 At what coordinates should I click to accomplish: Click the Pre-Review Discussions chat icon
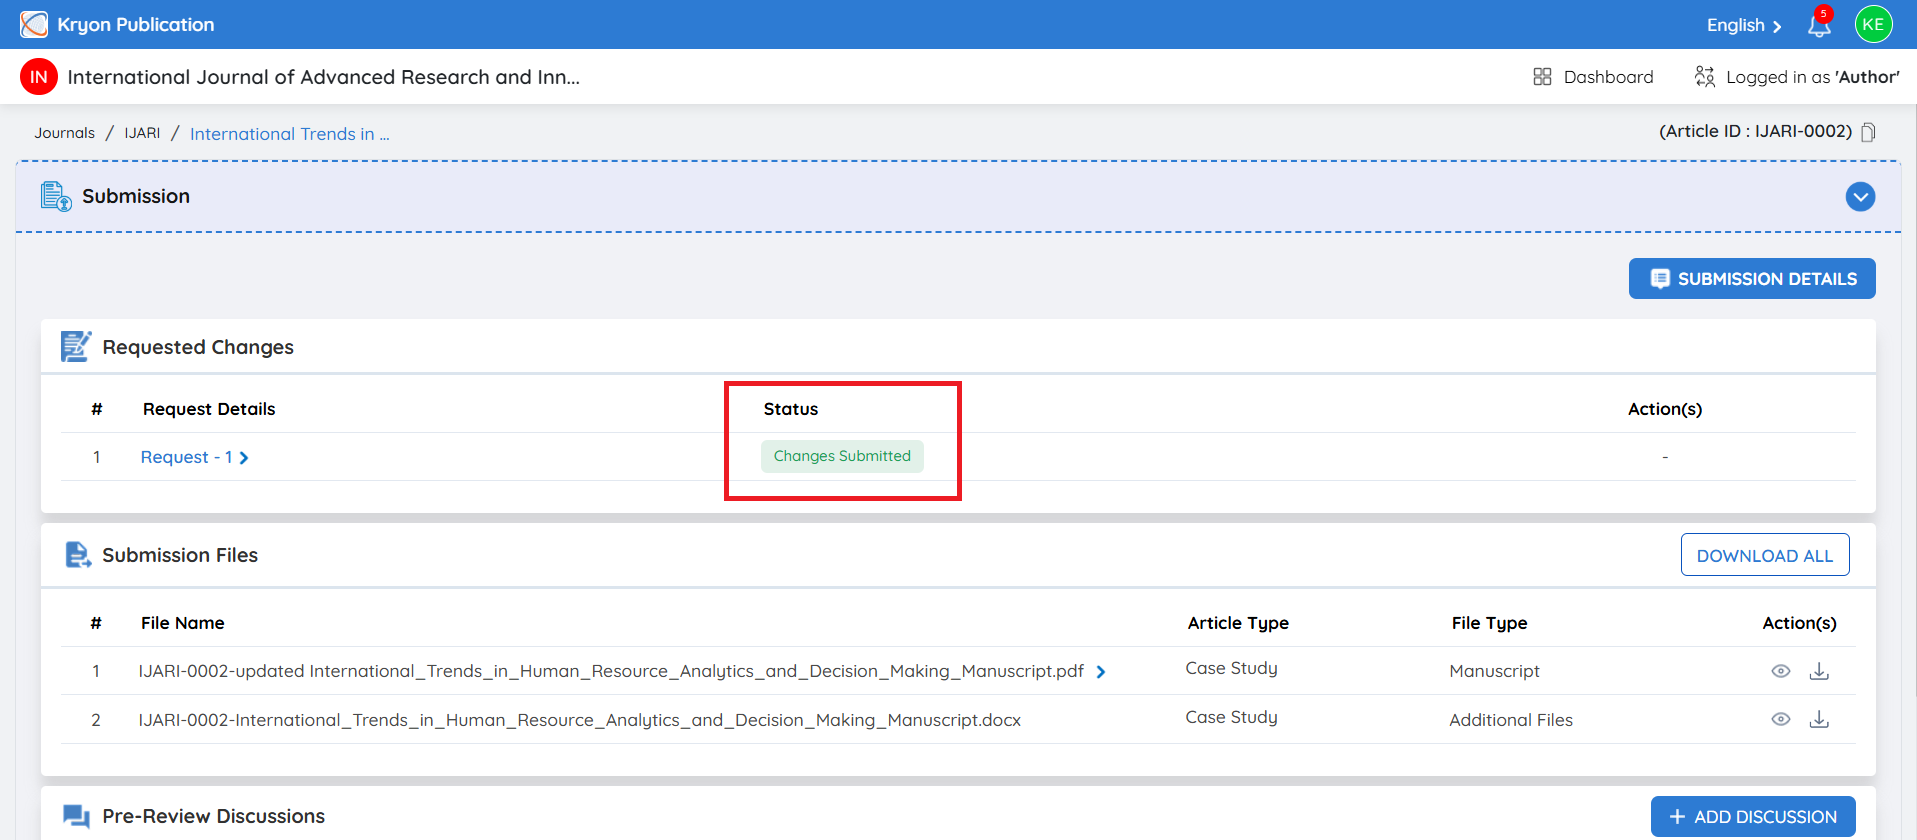pos(77,816)
